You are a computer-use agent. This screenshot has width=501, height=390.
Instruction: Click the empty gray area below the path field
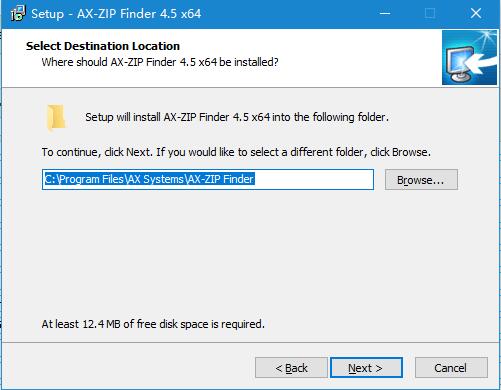[250, 253]
